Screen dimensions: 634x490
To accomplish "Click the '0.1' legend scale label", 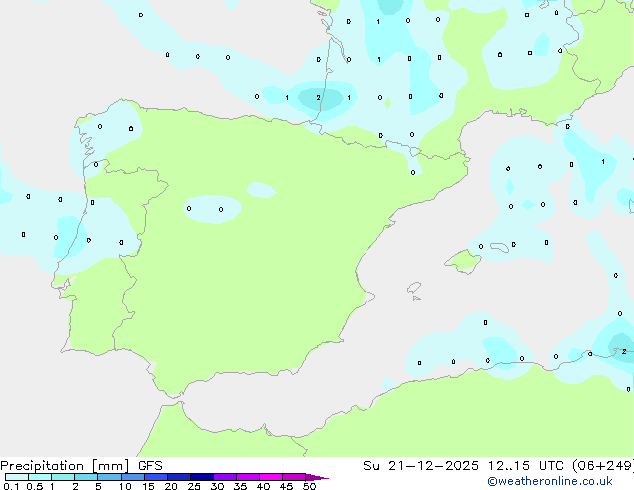I will click(11, 486).
